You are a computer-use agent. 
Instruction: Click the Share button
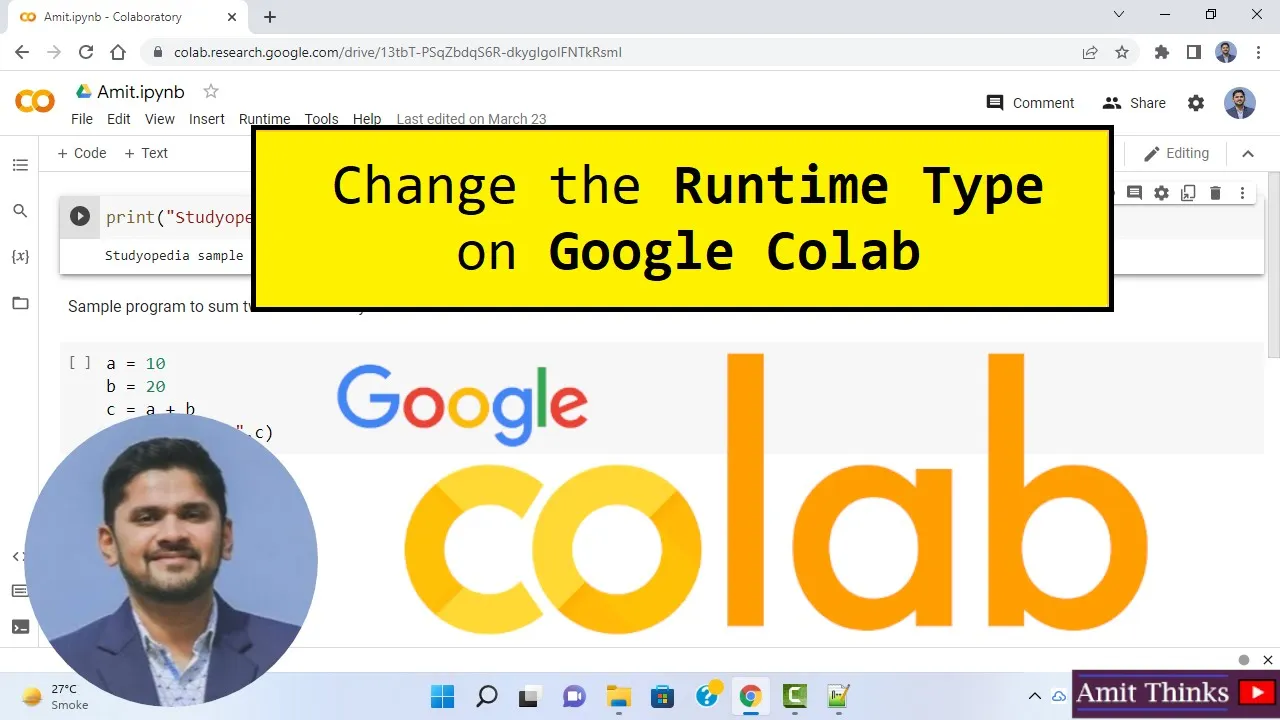pos(1134,103)
